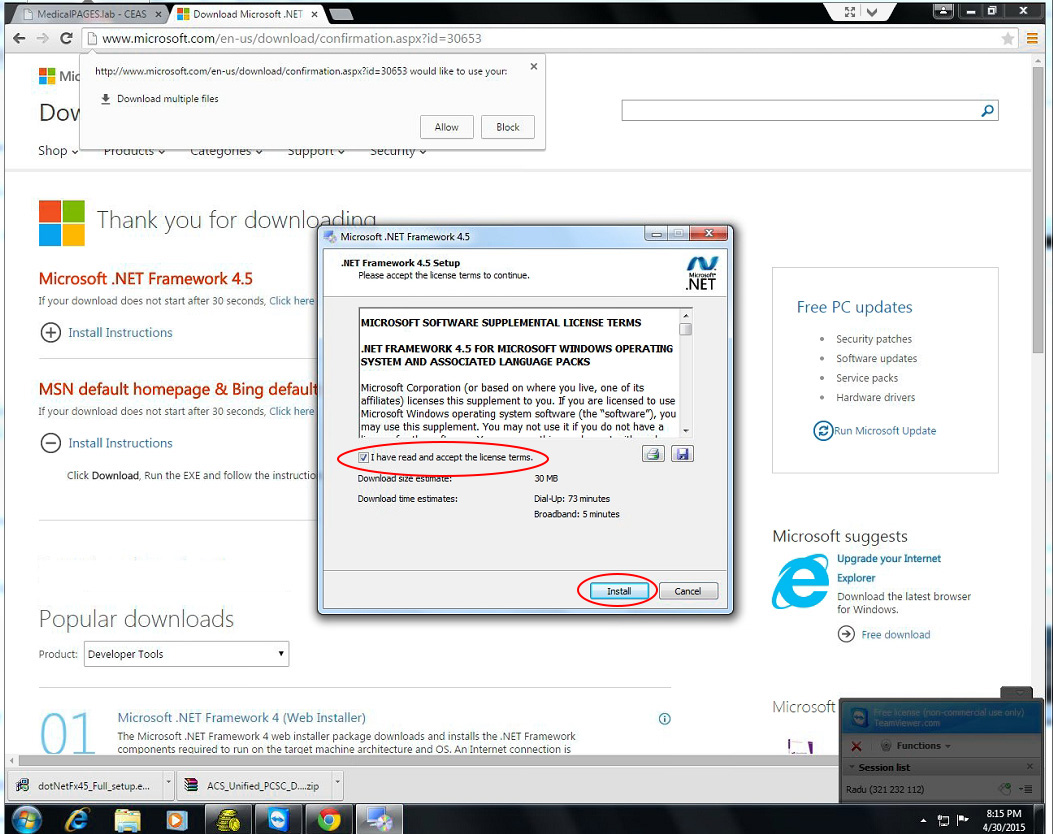Open a new Chrome tab
1053x834 pixels.
(x=341, y=14)
